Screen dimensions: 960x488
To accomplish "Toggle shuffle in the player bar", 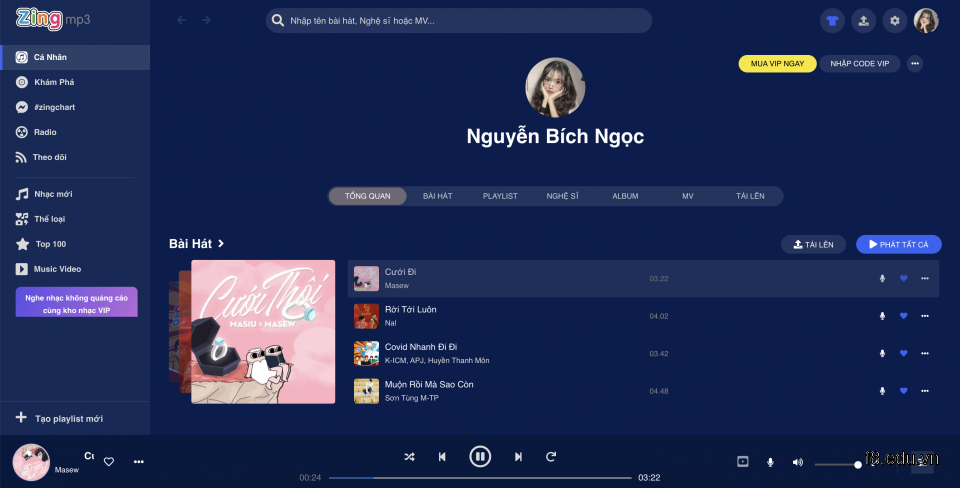I will [x=409, y=457].
